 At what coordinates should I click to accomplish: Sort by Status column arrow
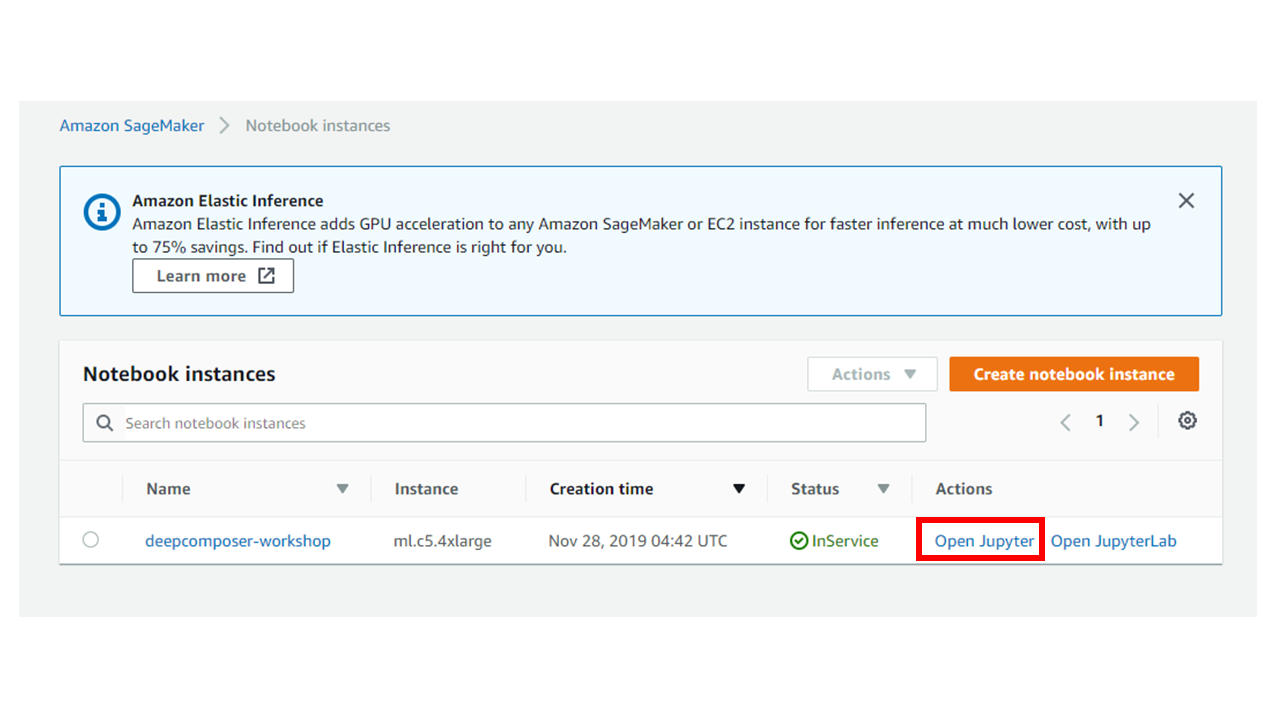(x=883, y=489)
